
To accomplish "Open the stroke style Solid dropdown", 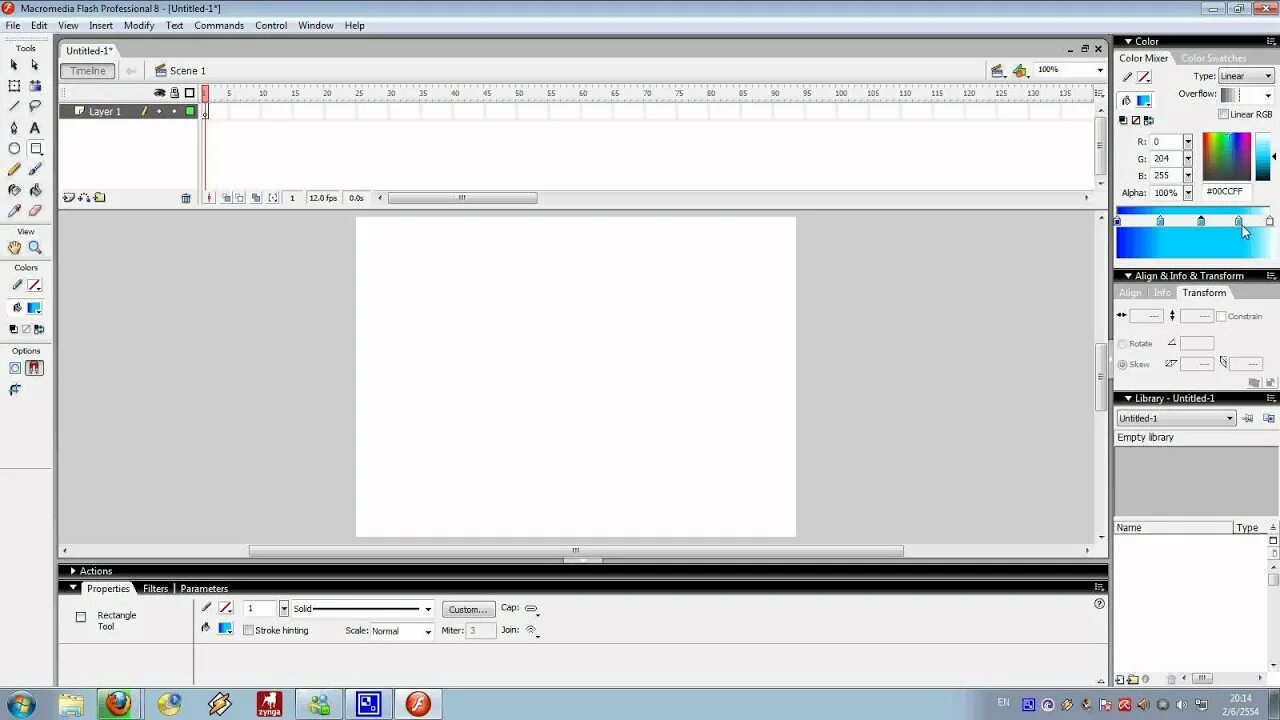I will pyautogui.click(x=362, y=609).
